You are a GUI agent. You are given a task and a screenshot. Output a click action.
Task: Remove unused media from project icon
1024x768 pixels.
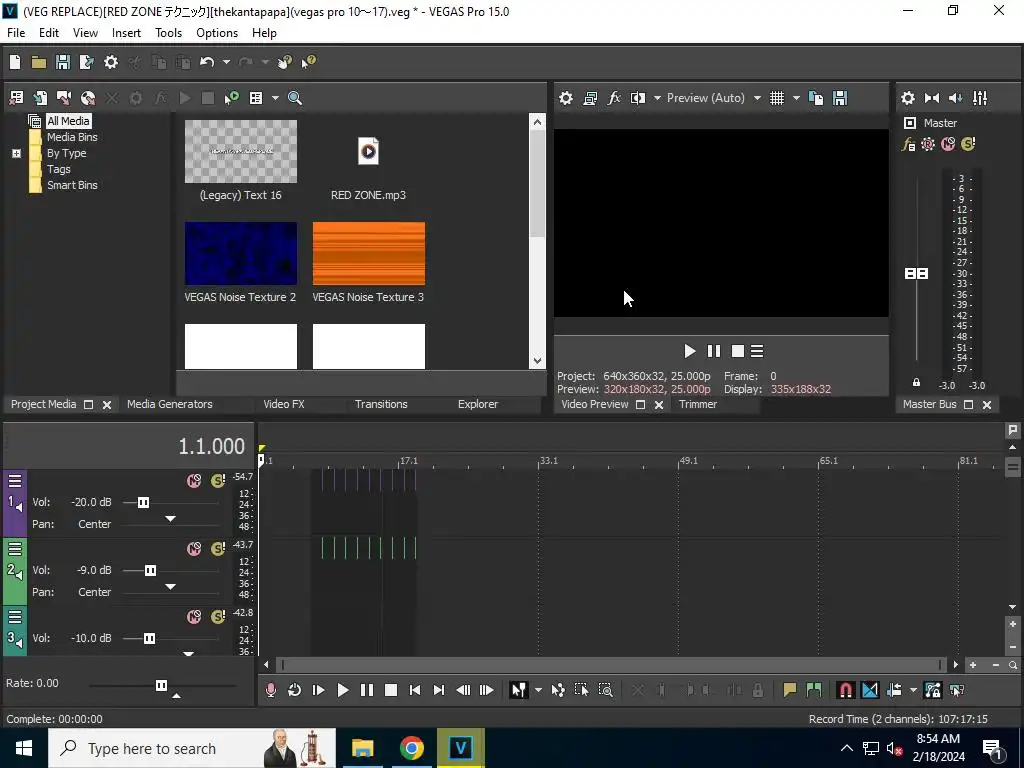[x=16, y=98]
